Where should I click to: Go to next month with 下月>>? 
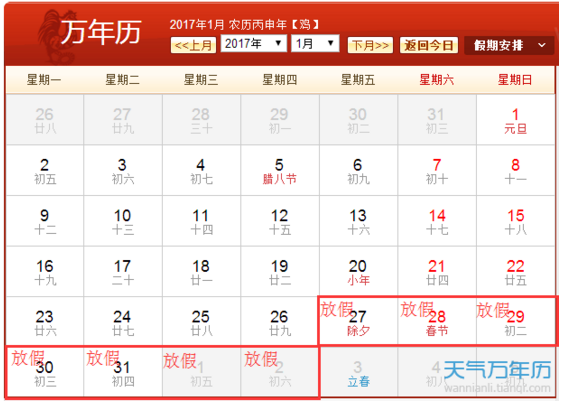pyautogui.click(x=370, y=45)
